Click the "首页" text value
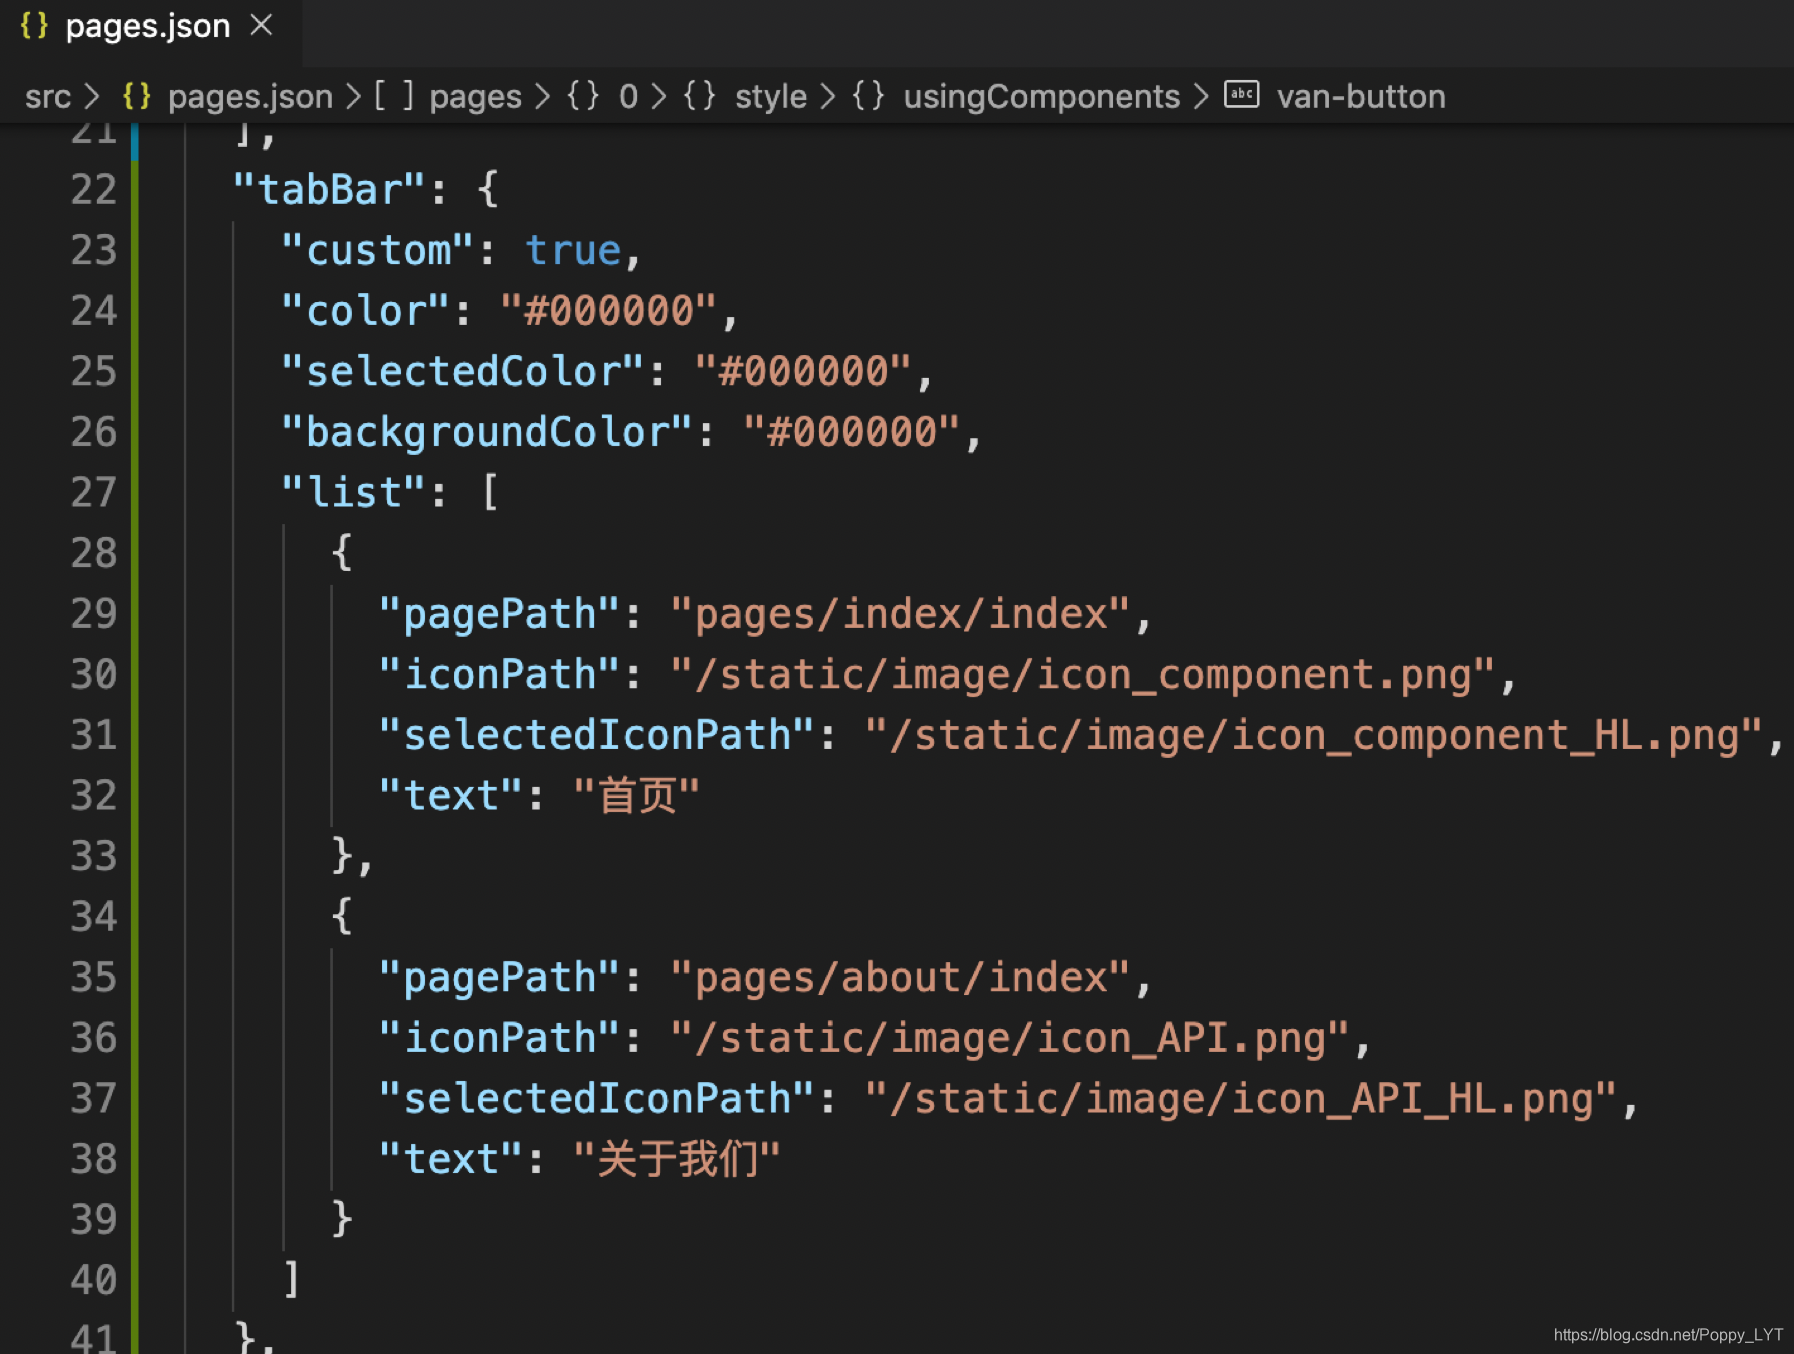This screenshot has width=1794, height=1354. (636, 796)
